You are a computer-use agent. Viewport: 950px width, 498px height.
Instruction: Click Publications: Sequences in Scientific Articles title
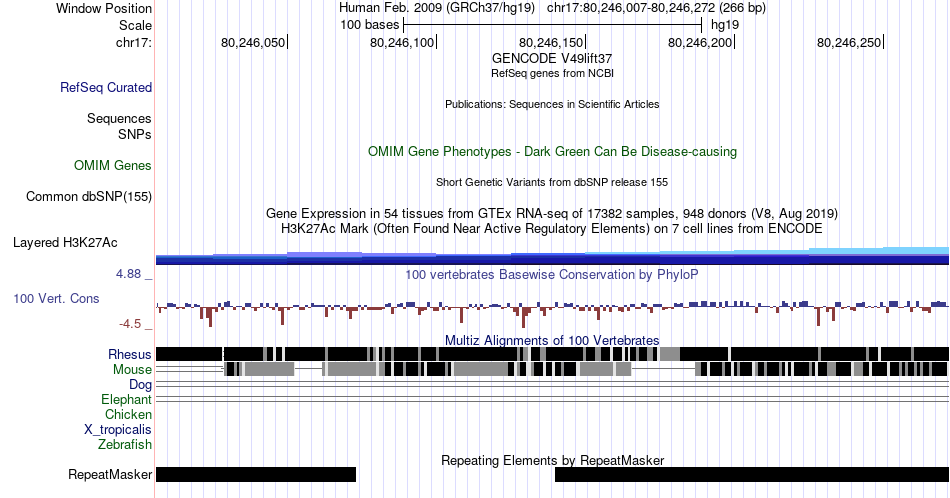pyautogui.click(x=552, y=104)
